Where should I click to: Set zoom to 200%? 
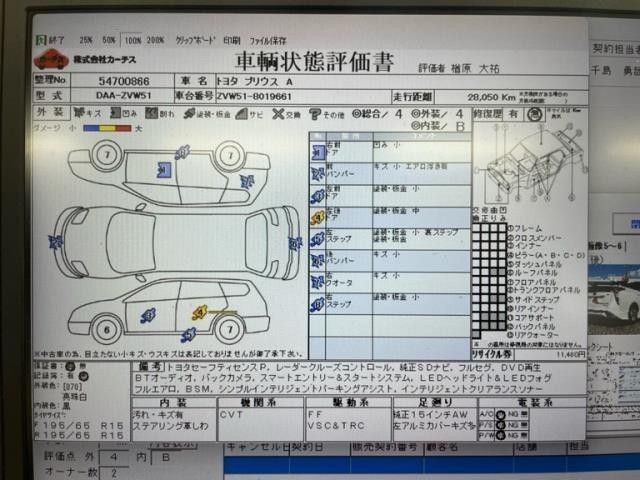(x=155, y=40)
